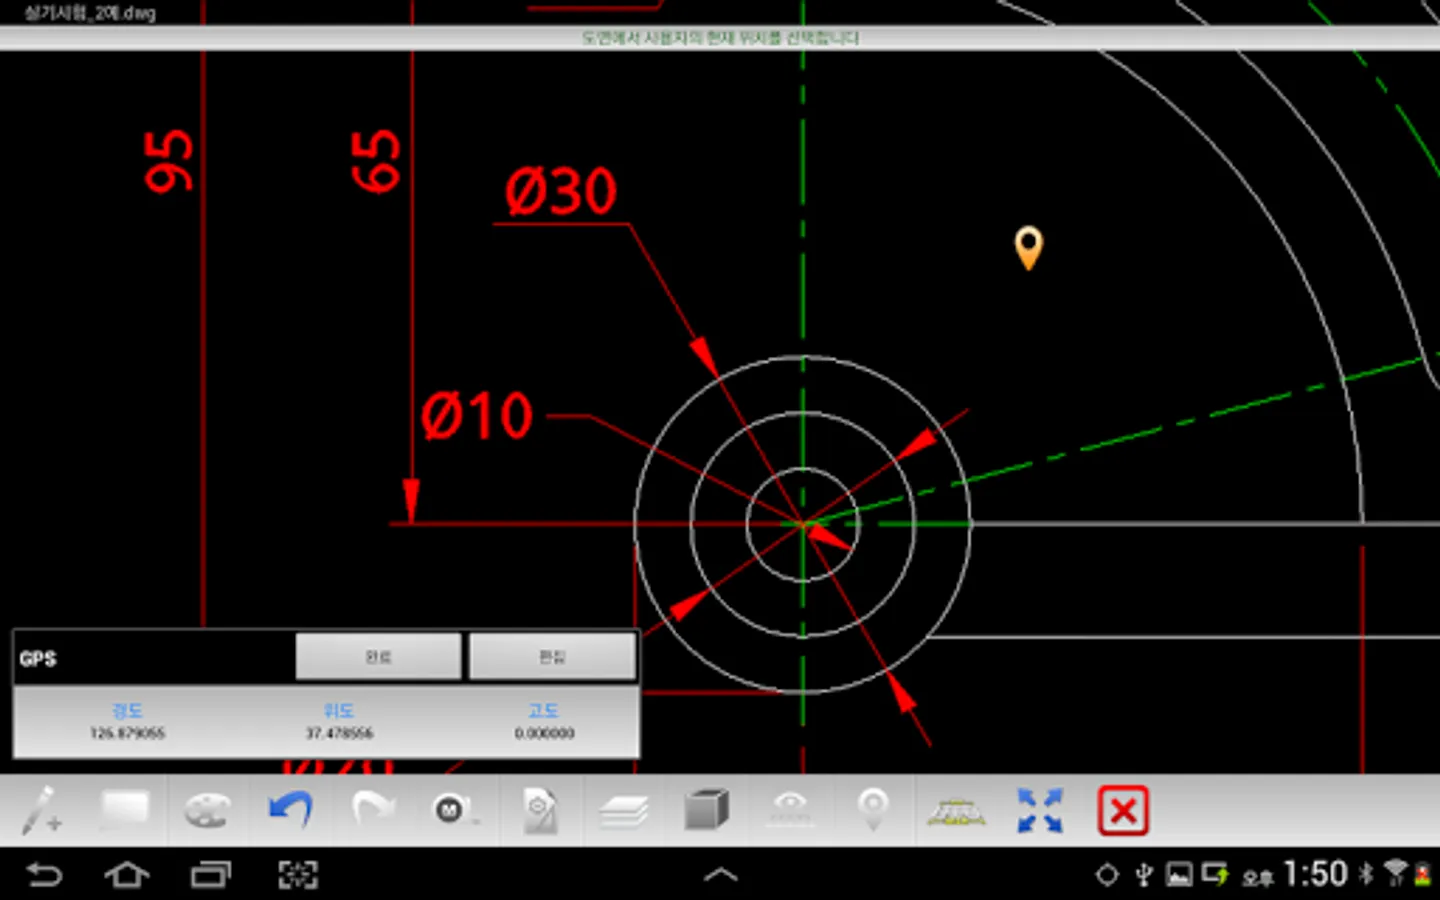The height and width of the screenshot is (900, 1440).
Task: Select the orange location pin marker
Action: pos(1028,248)
